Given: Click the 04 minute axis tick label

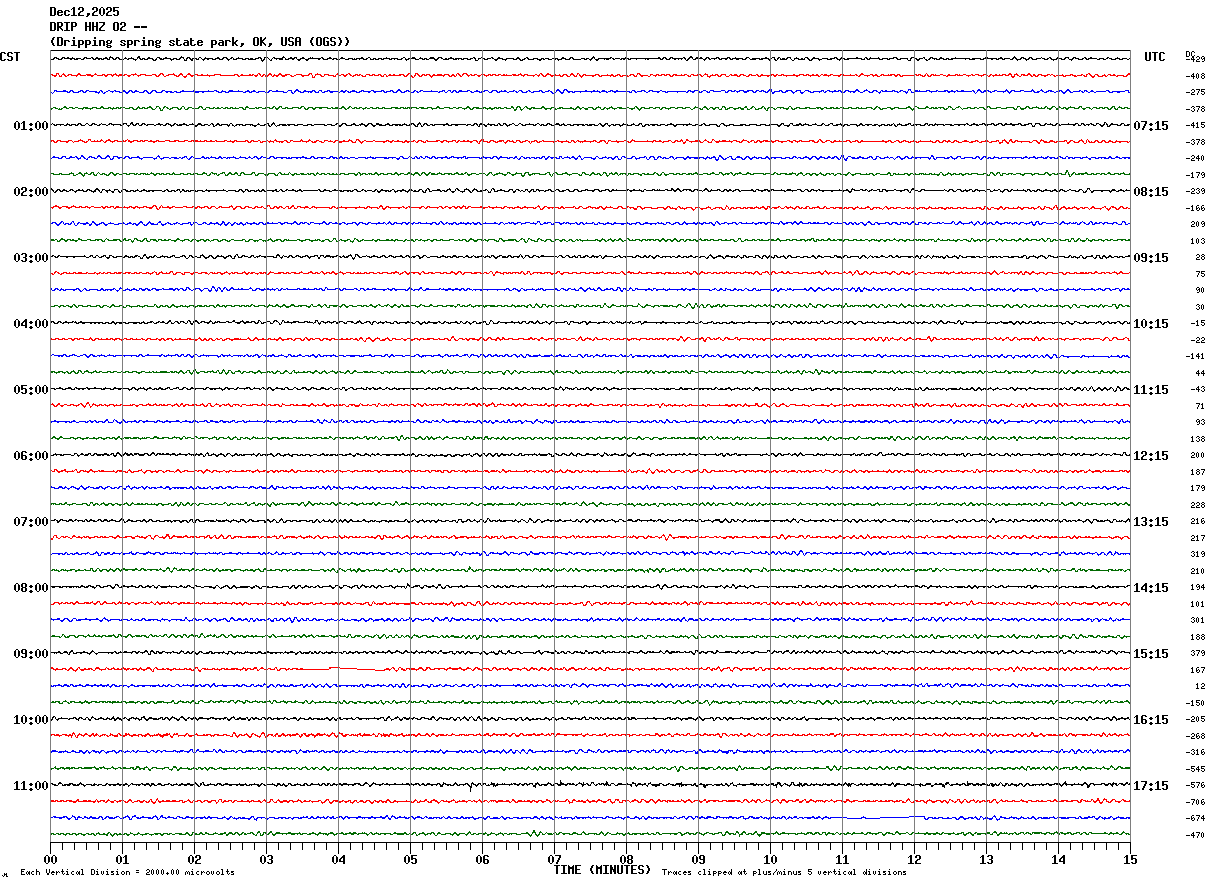Looking at the screenshot, I should (x=338, y=859).
